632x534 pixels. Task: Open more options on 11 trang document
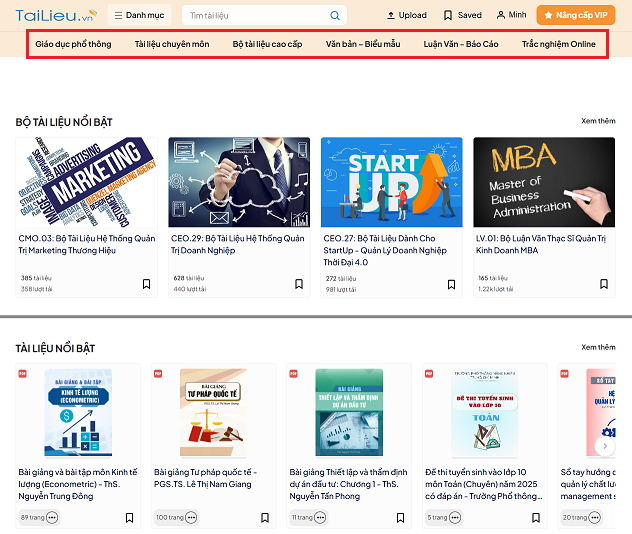point(320,517)
